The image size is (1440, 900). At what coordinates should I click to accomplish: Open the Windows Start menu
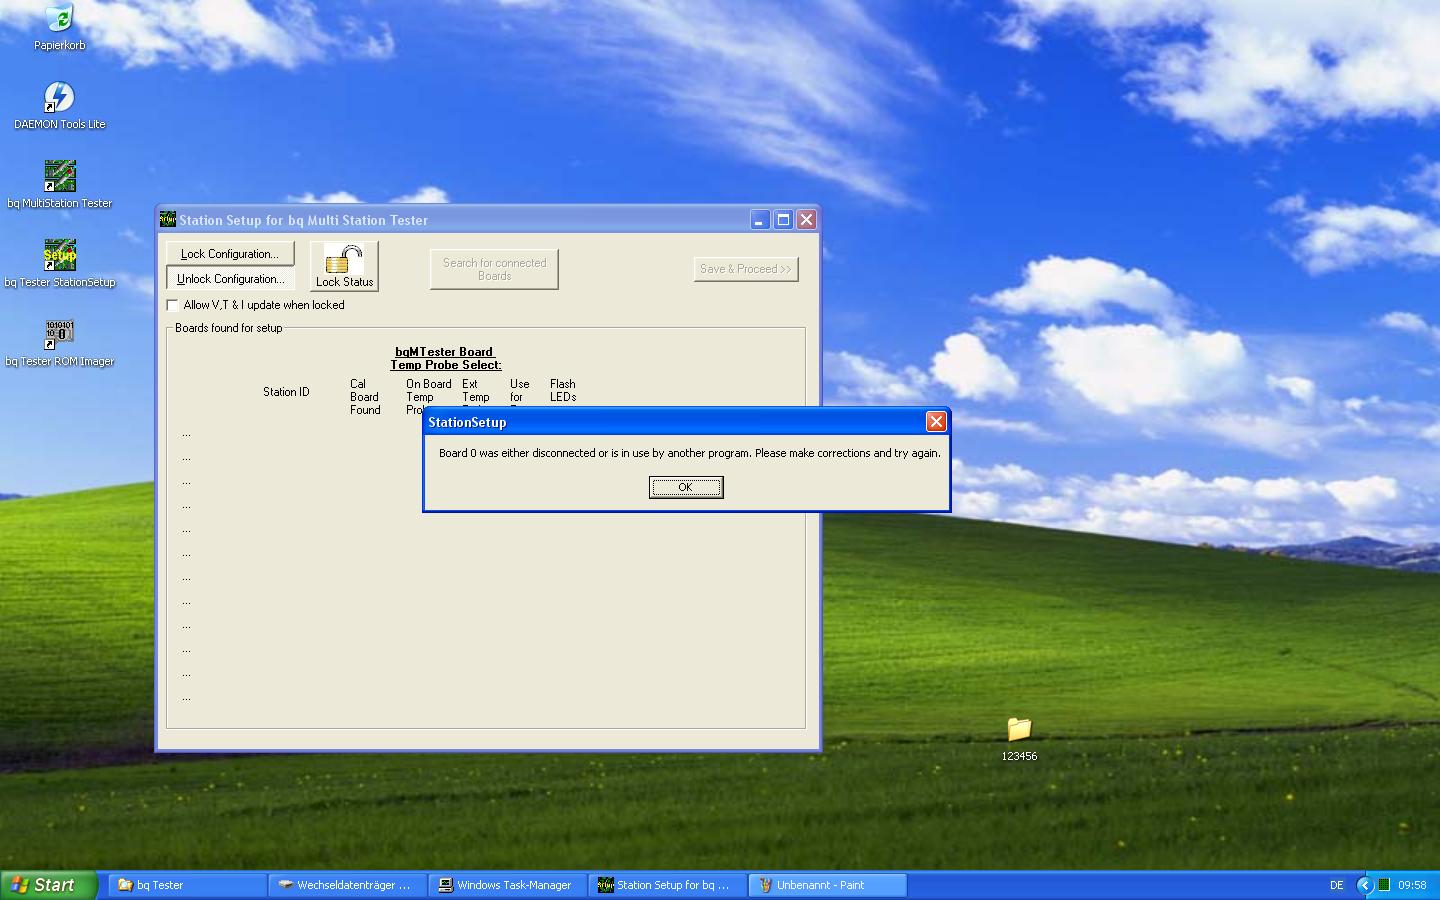(x=49, y=885)
